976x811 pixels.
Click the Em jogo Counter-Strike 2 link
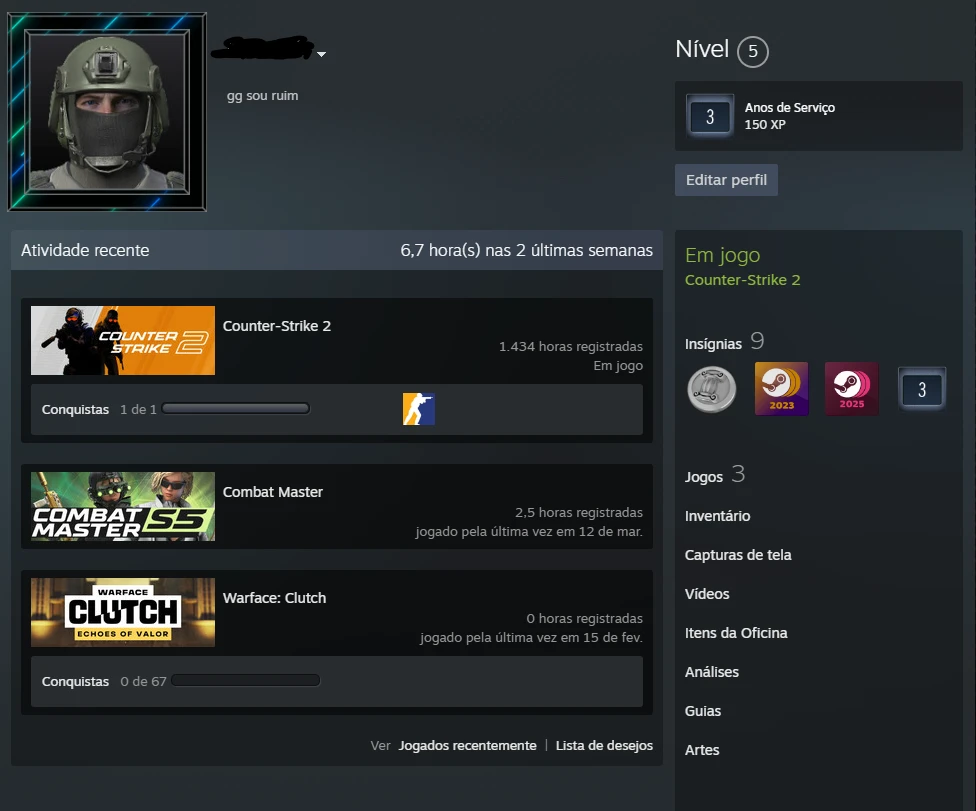pos(743,280)
